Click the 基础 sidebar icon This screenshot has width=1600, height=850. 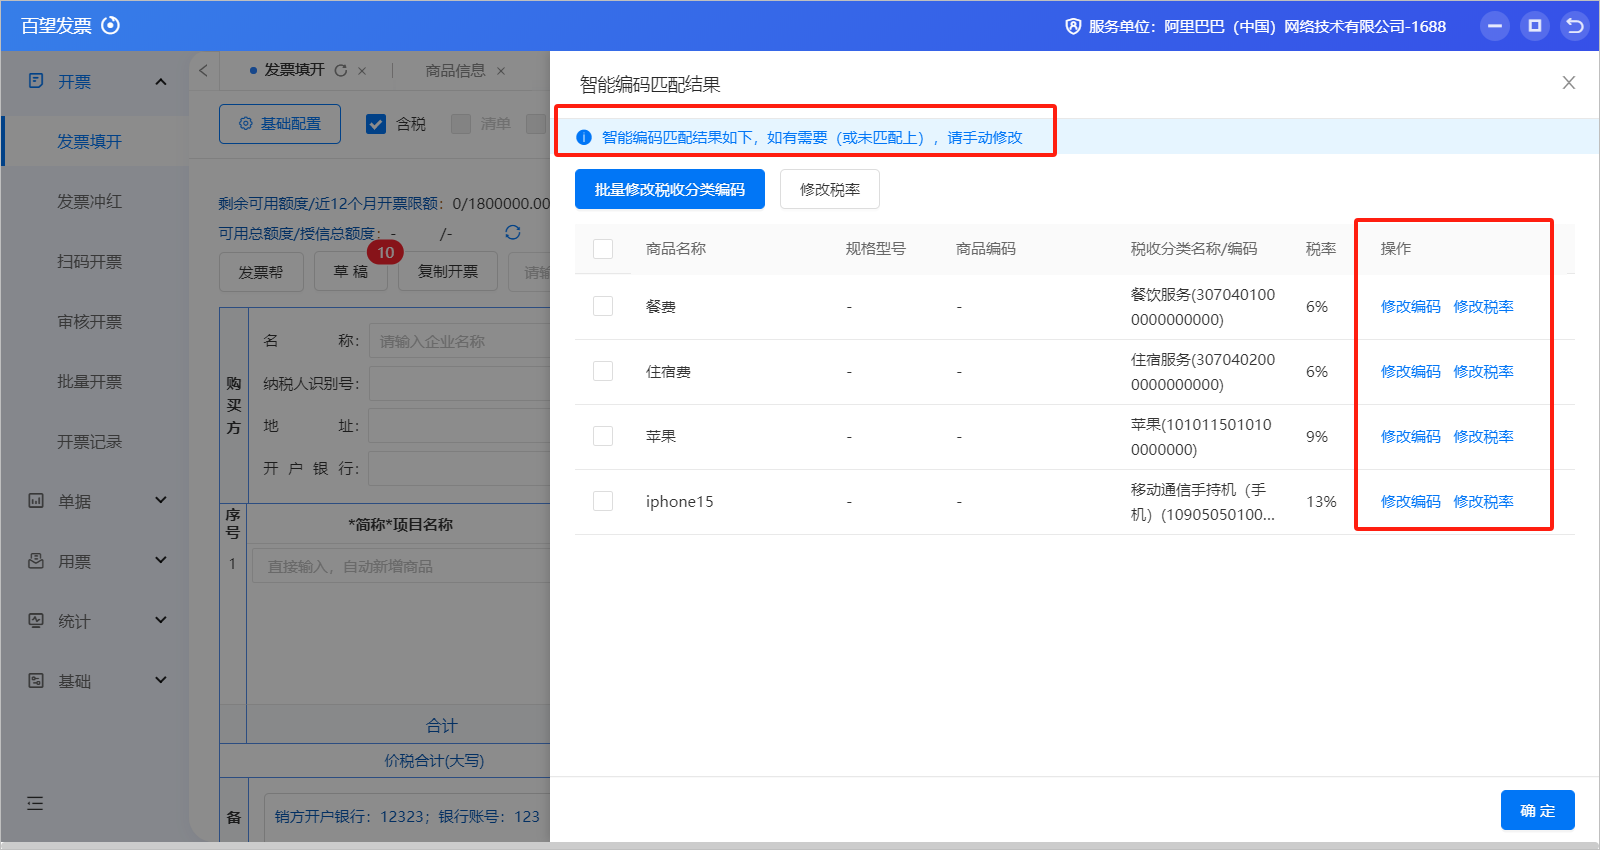click(x=36, y=681)
